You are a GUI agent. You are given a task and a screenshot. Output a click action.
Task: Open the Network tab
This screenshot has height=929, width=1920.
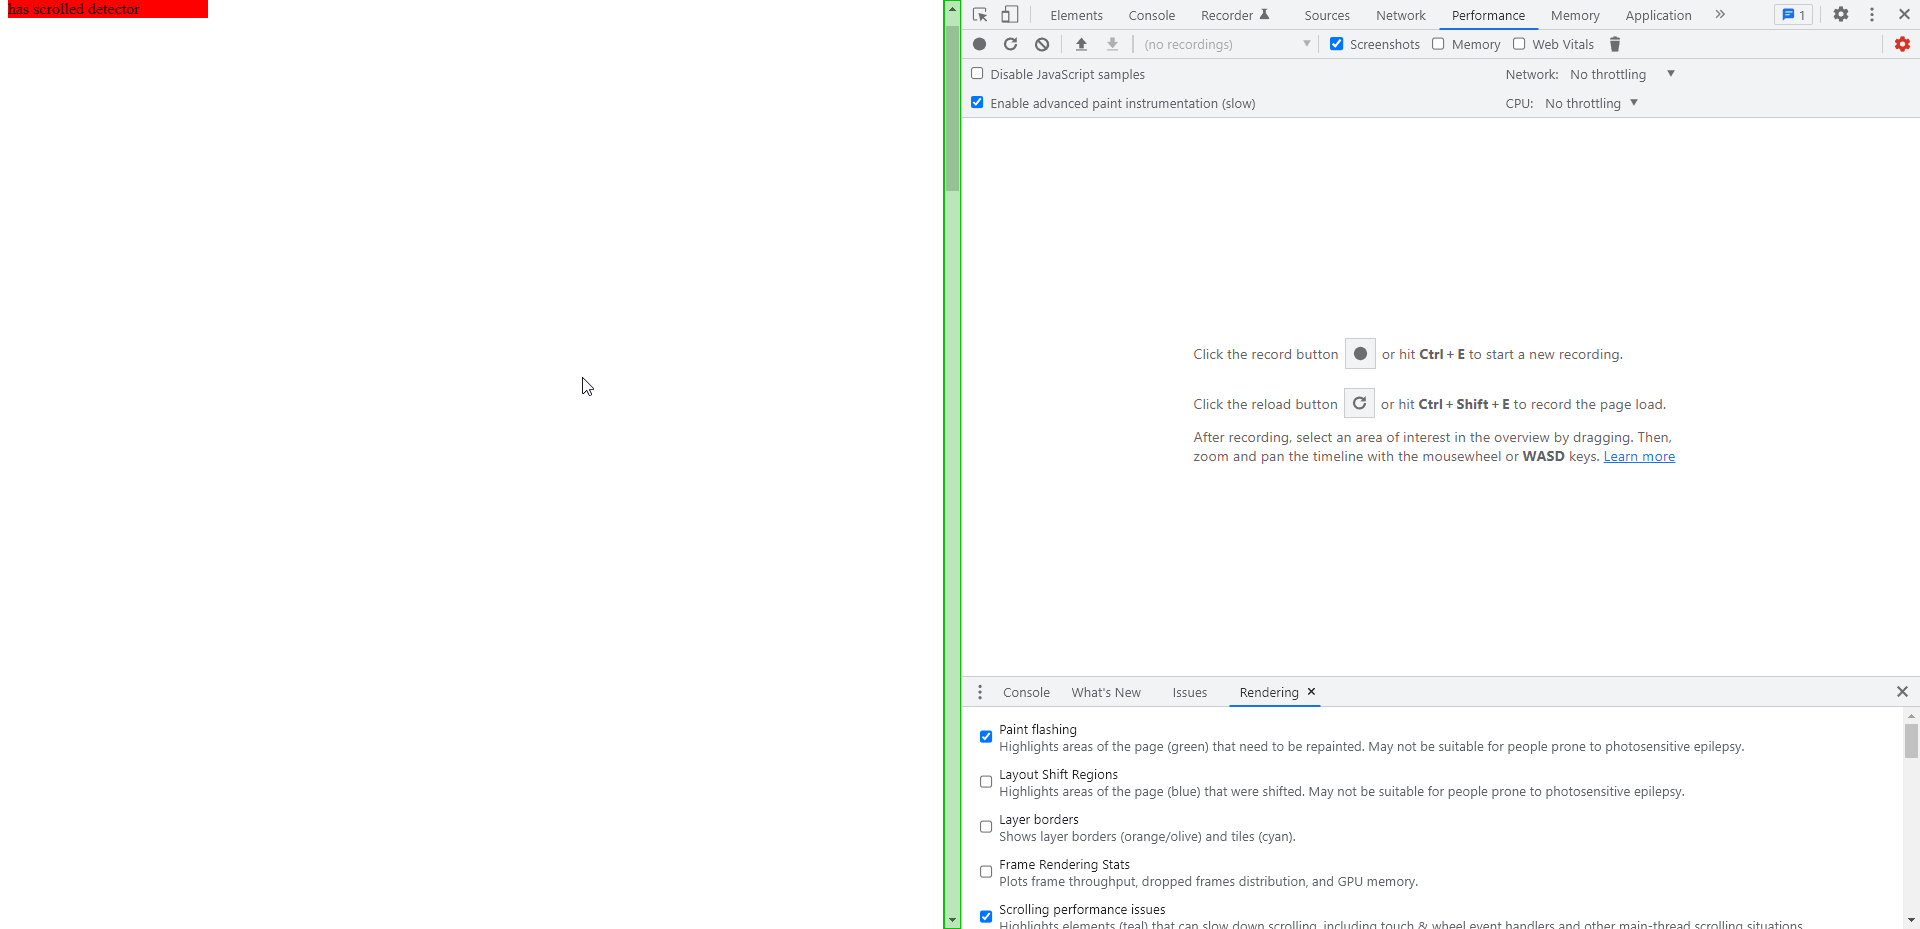coord(1401,15)
